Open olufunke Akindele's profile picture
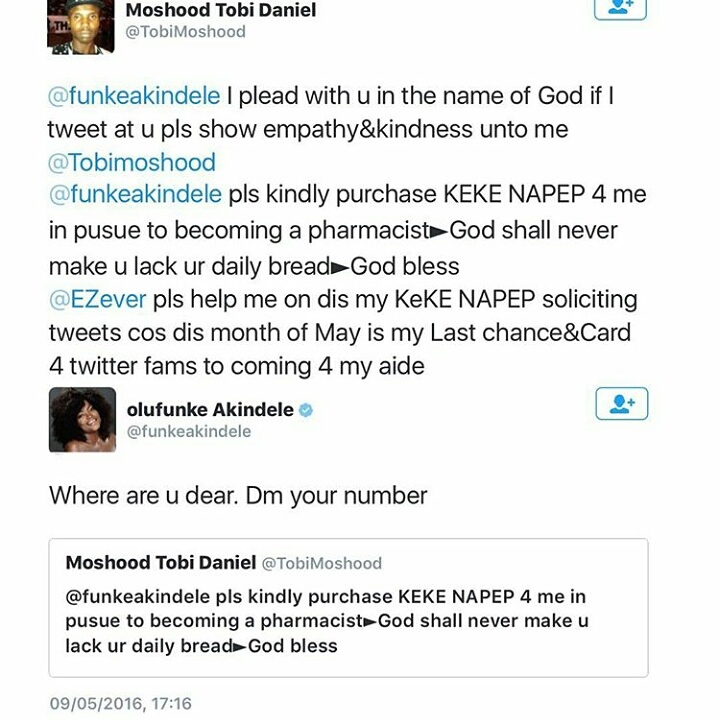720x720 pixels. pos(81,420)
